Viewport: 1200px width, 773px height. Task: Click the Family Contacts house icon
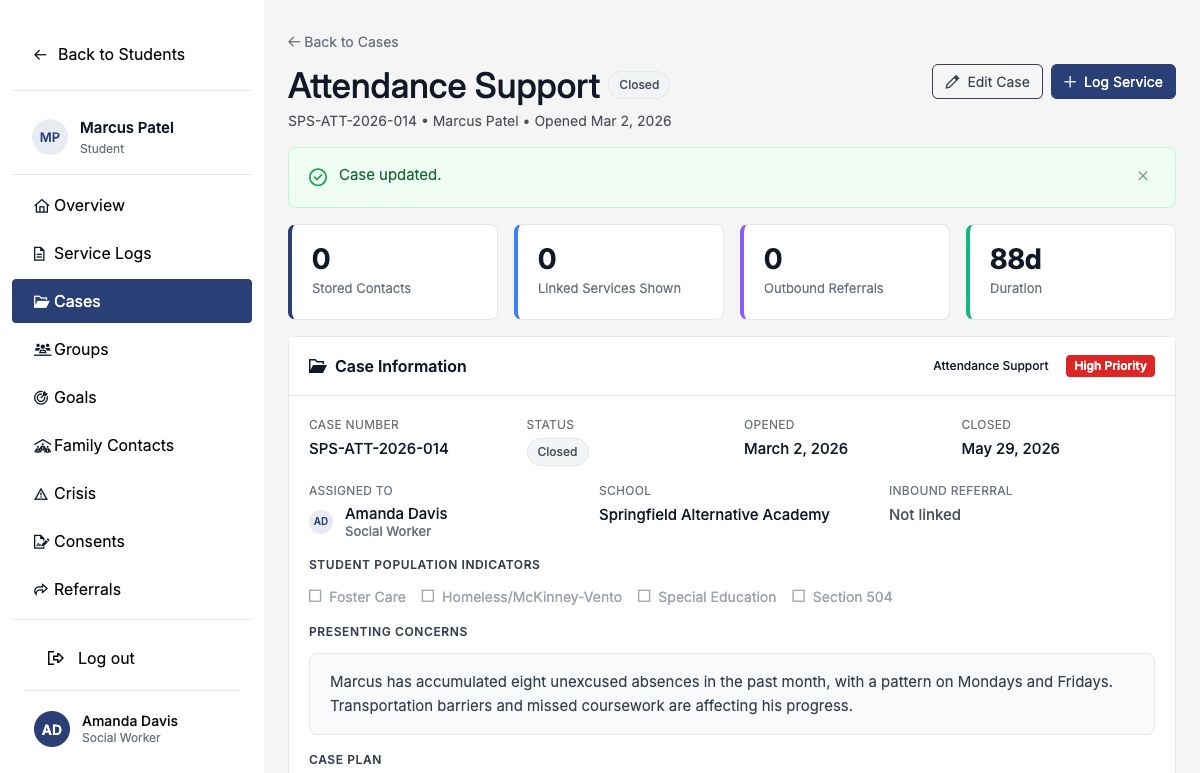[42, 446]
